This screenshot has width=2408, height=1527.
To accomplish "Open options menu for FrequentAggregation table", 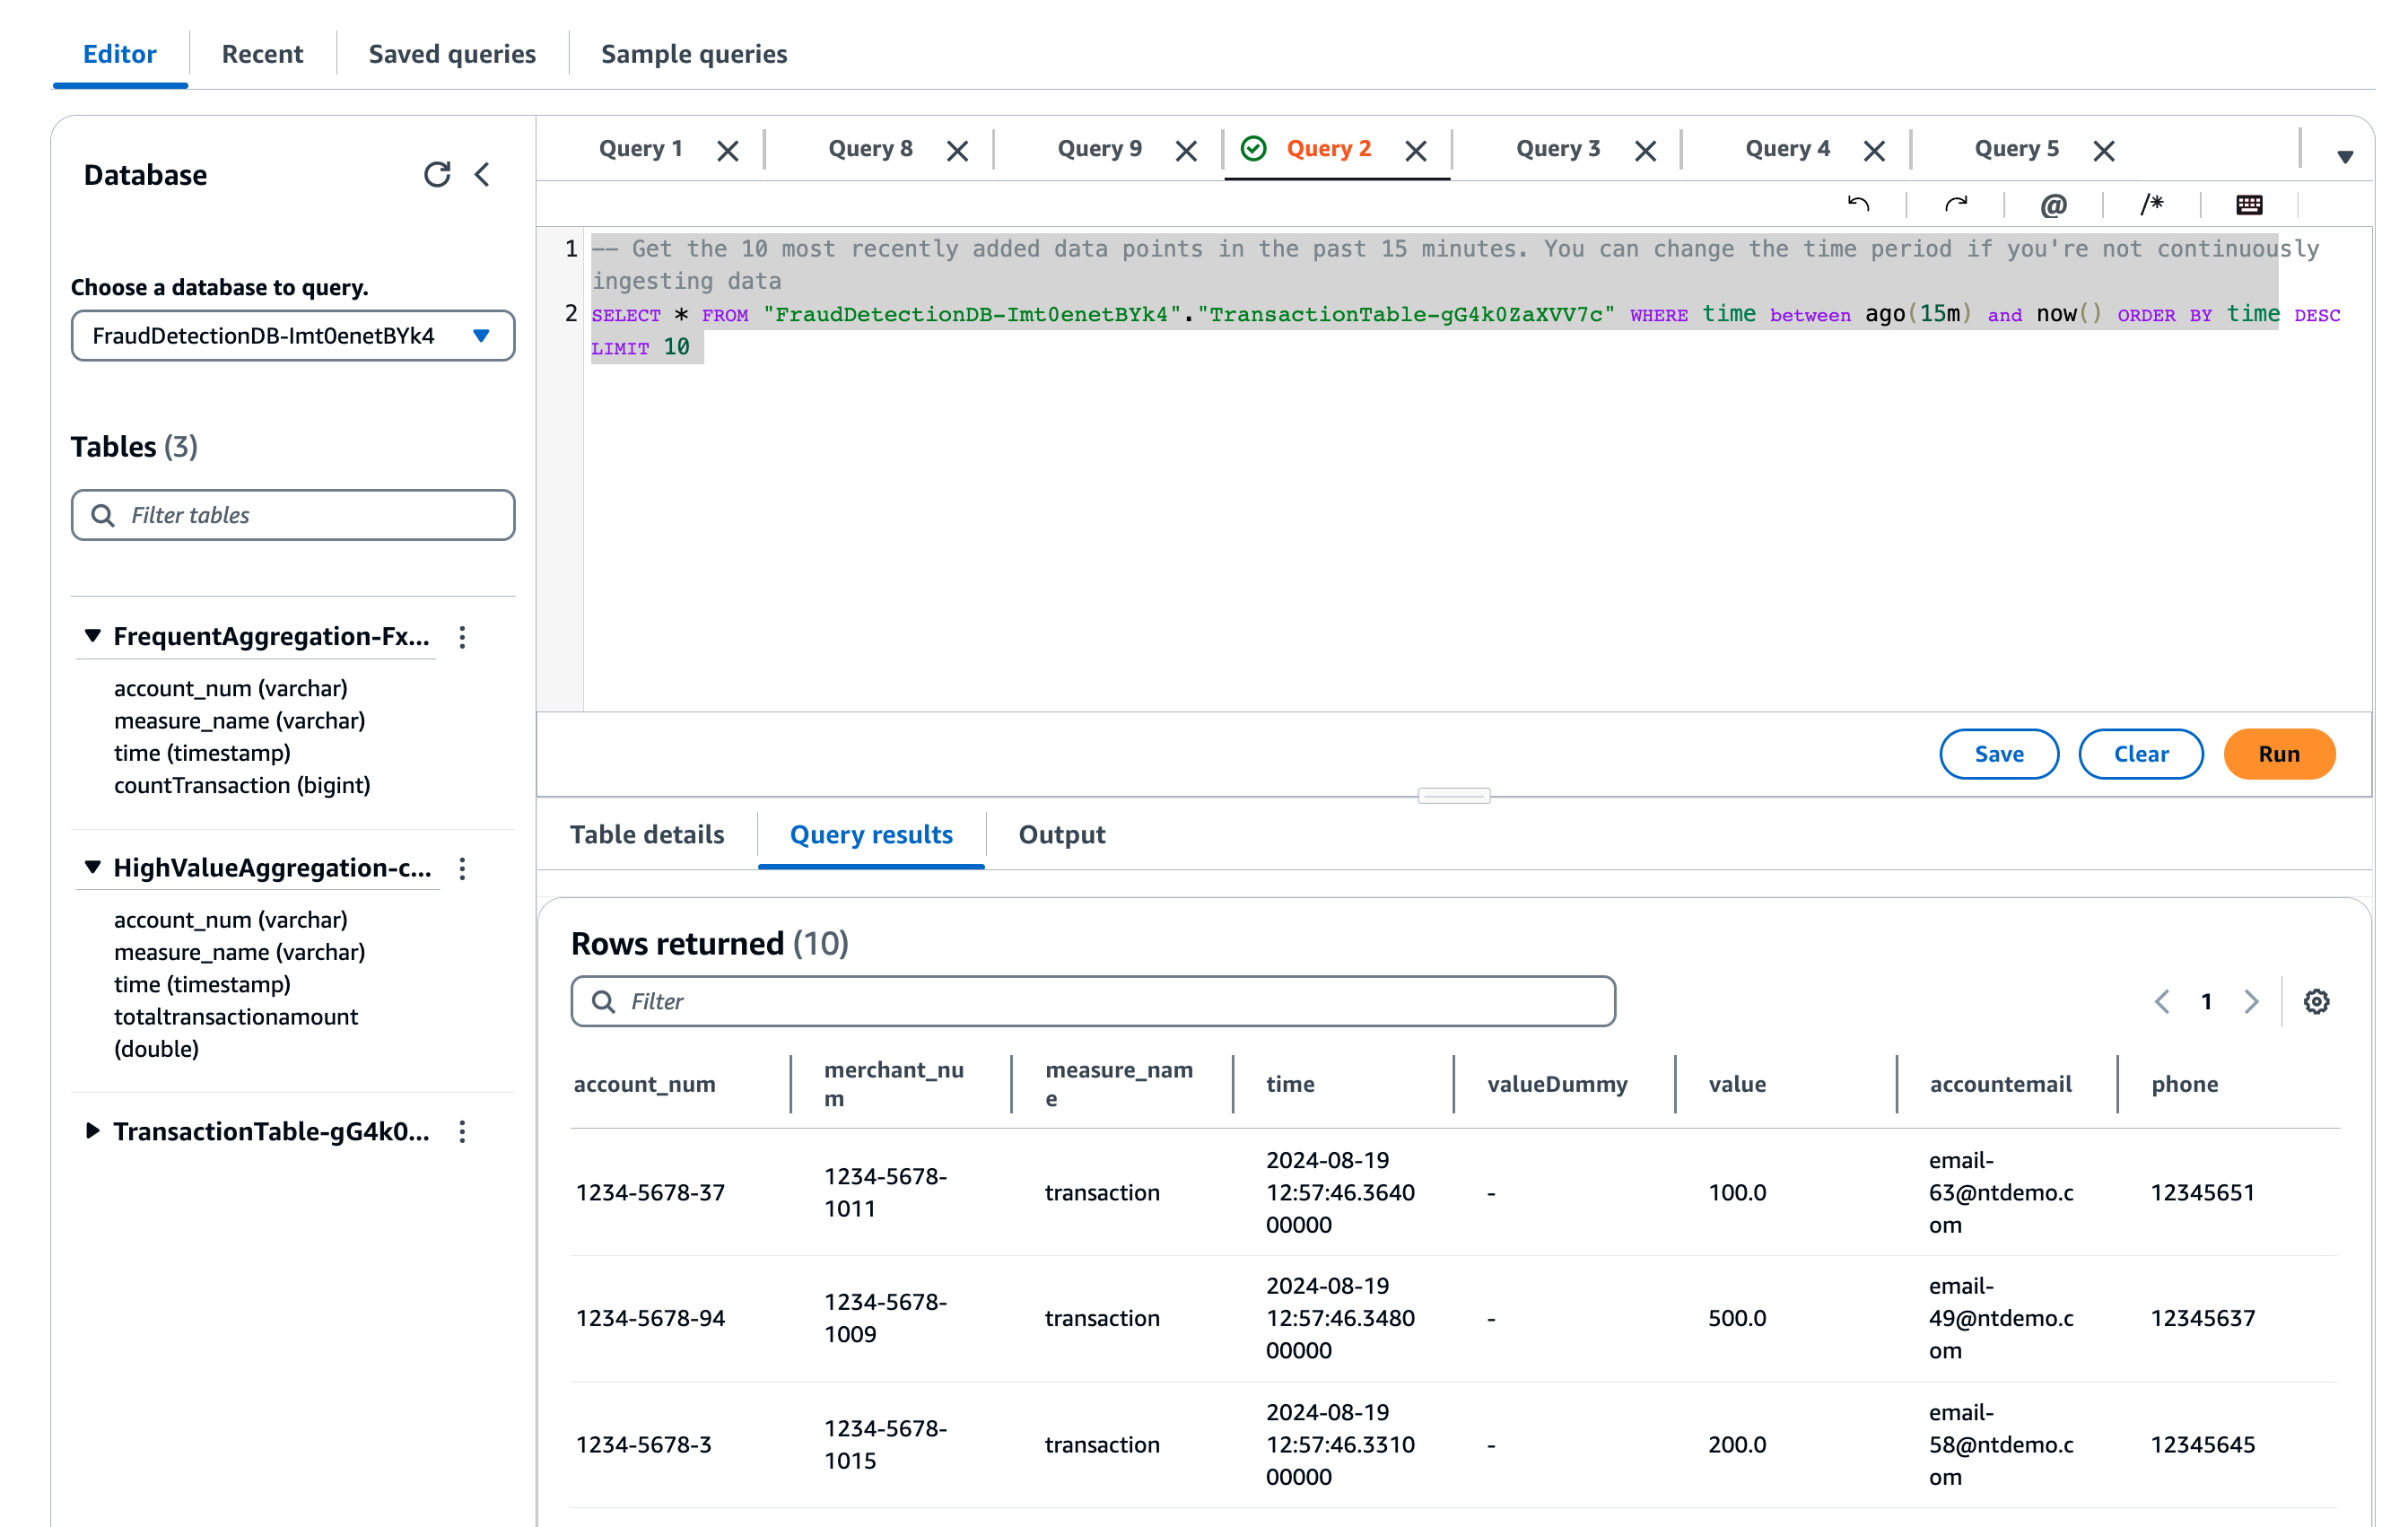I will click(x=462, y=637).
